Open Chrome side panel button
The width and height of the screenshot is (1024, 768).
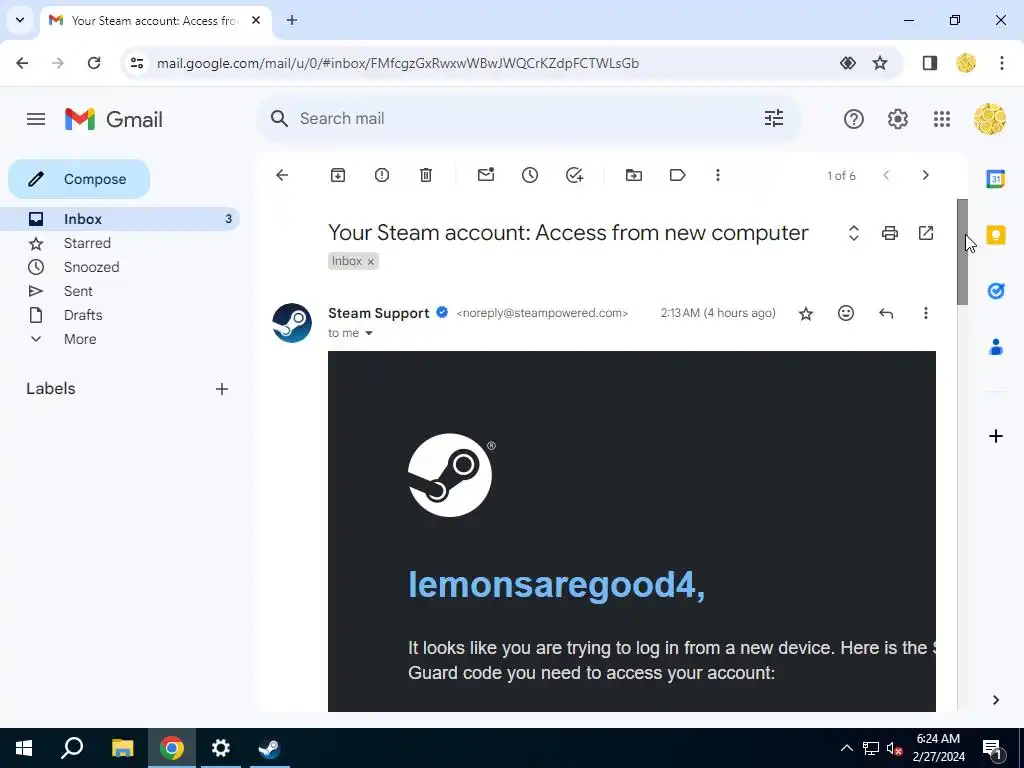click(x=929, y=63)
